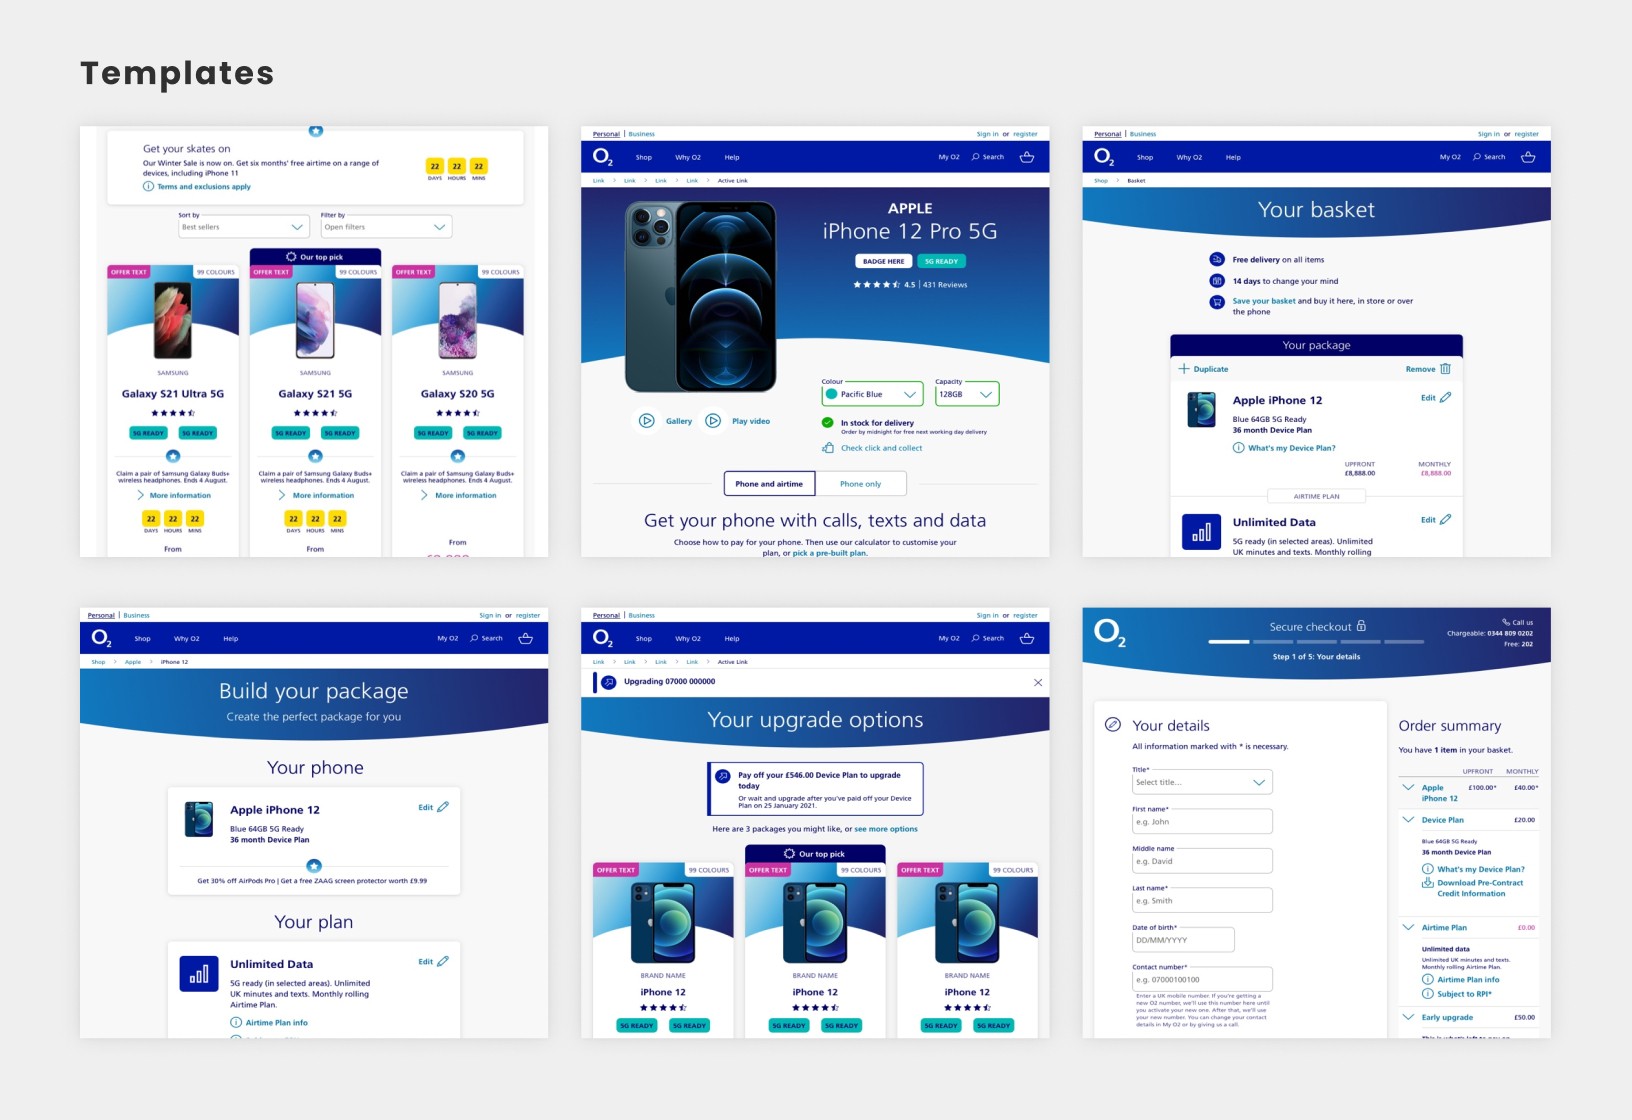Collapse the Airtime Plan row in Order summary
This screenshot has height=1120, width=1632.
[1408, 927]
